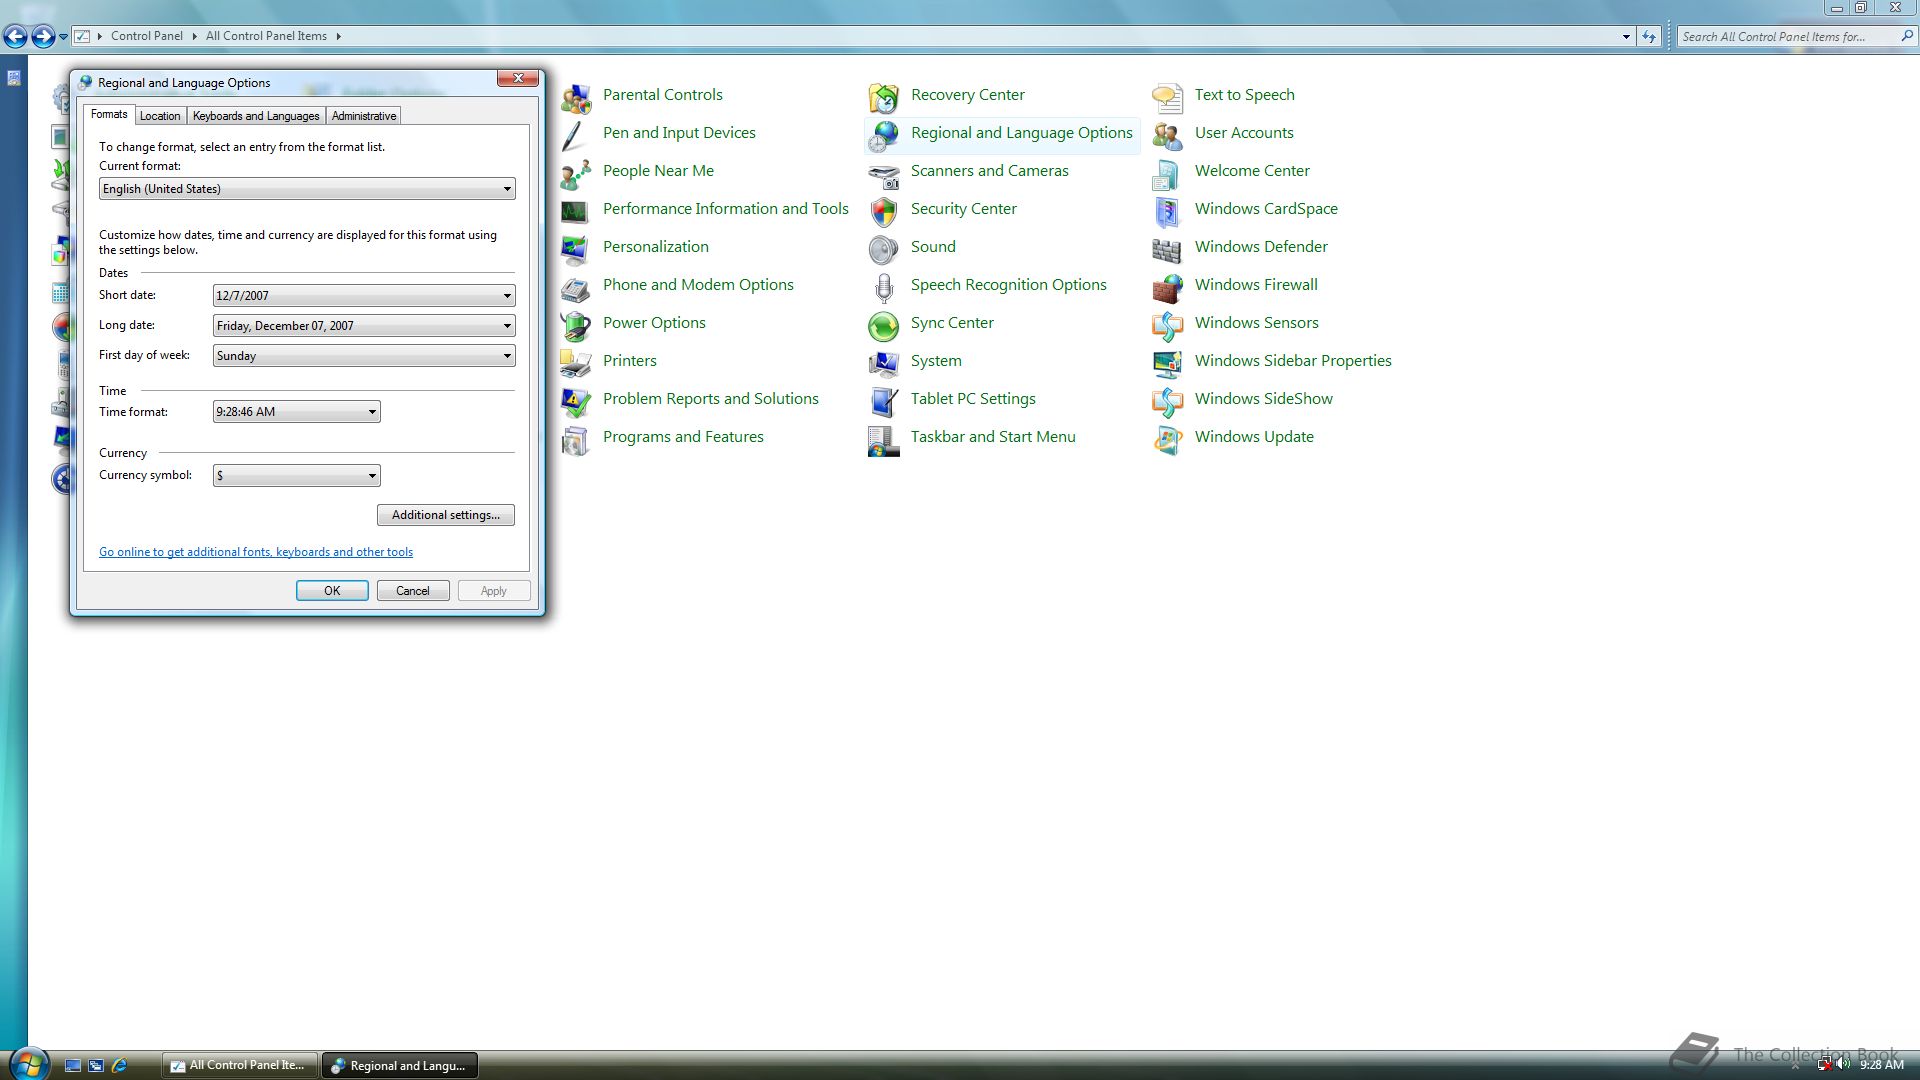Click Regional and Language Options item
This screenshot has height=1080, width=1920.
(x=1002, y=135)
